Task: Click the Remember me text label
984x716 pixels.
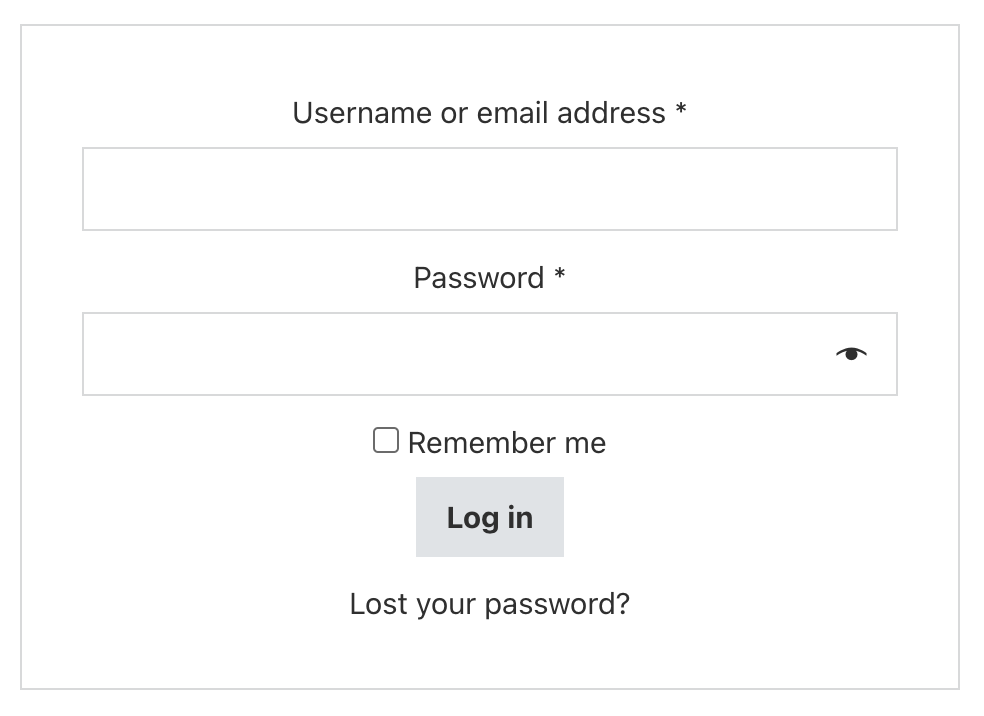Action: point(507,443)
